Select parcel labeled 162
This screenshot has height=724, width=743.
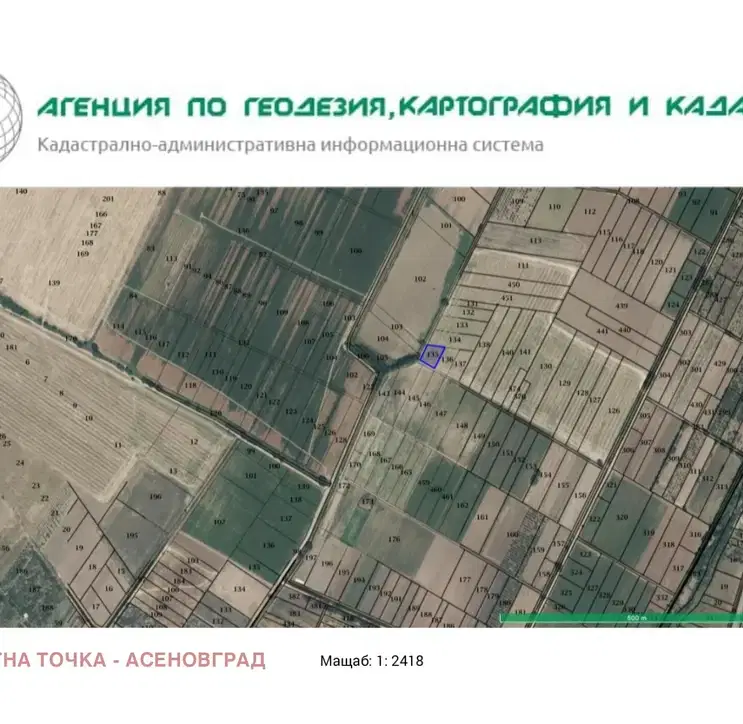(x=462, y=506)
